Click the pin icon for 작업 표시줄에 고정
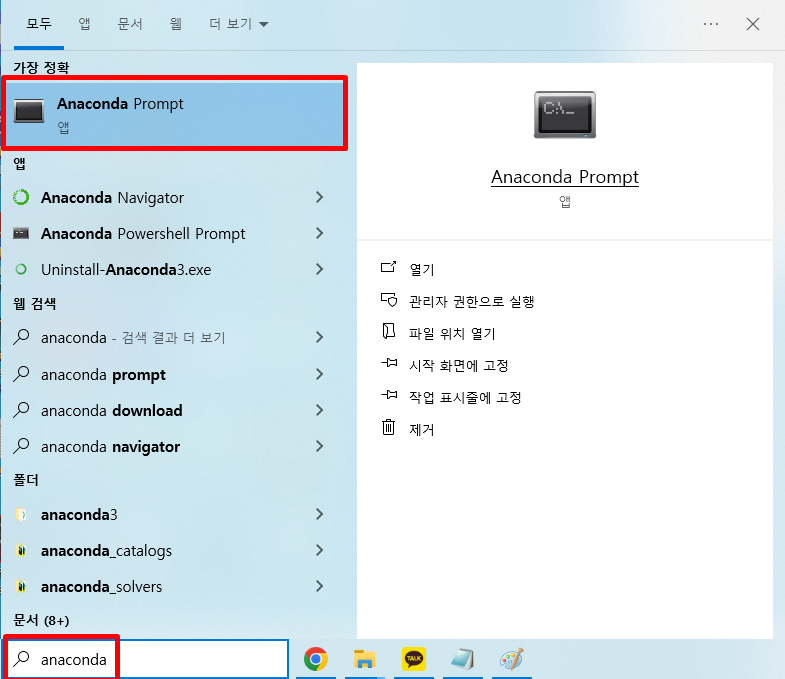Image resolution: width=785 pixels, height=679 pixels. (x=389, y=395)
